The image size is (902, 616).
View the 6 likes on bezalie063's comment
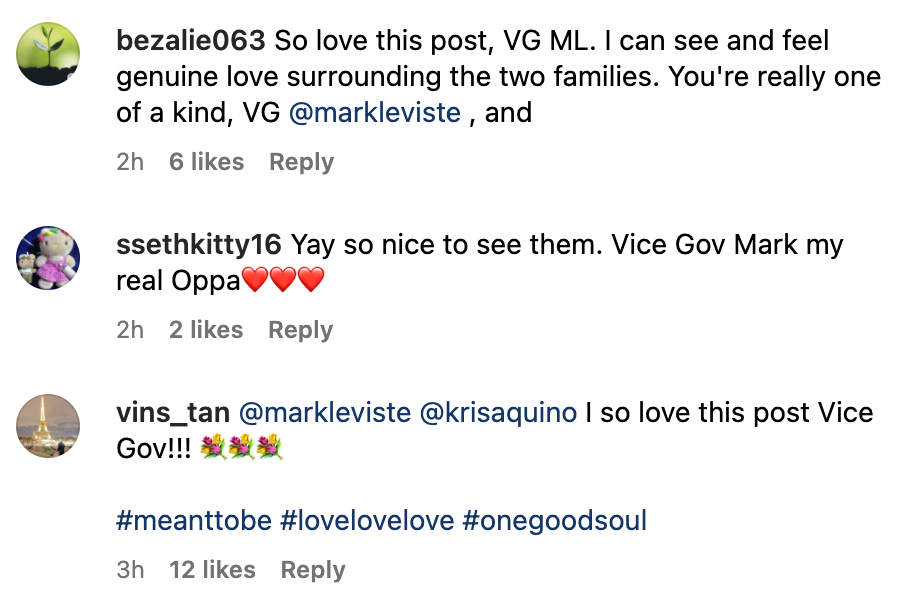206,162
